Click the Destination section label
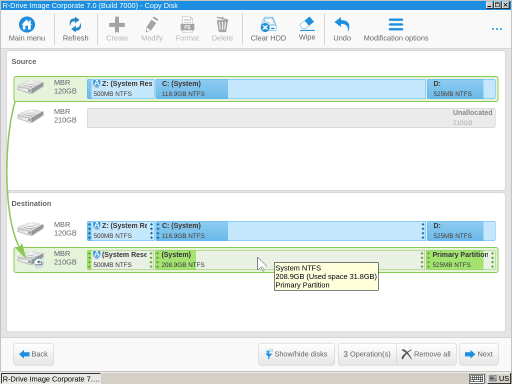 tap(31, 203)
